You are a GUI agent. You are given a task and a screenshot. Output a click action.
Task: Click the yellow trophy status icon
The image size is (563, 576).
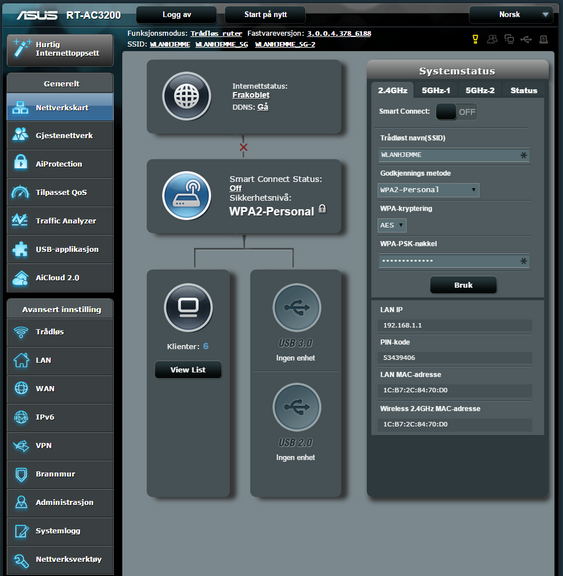475,39
